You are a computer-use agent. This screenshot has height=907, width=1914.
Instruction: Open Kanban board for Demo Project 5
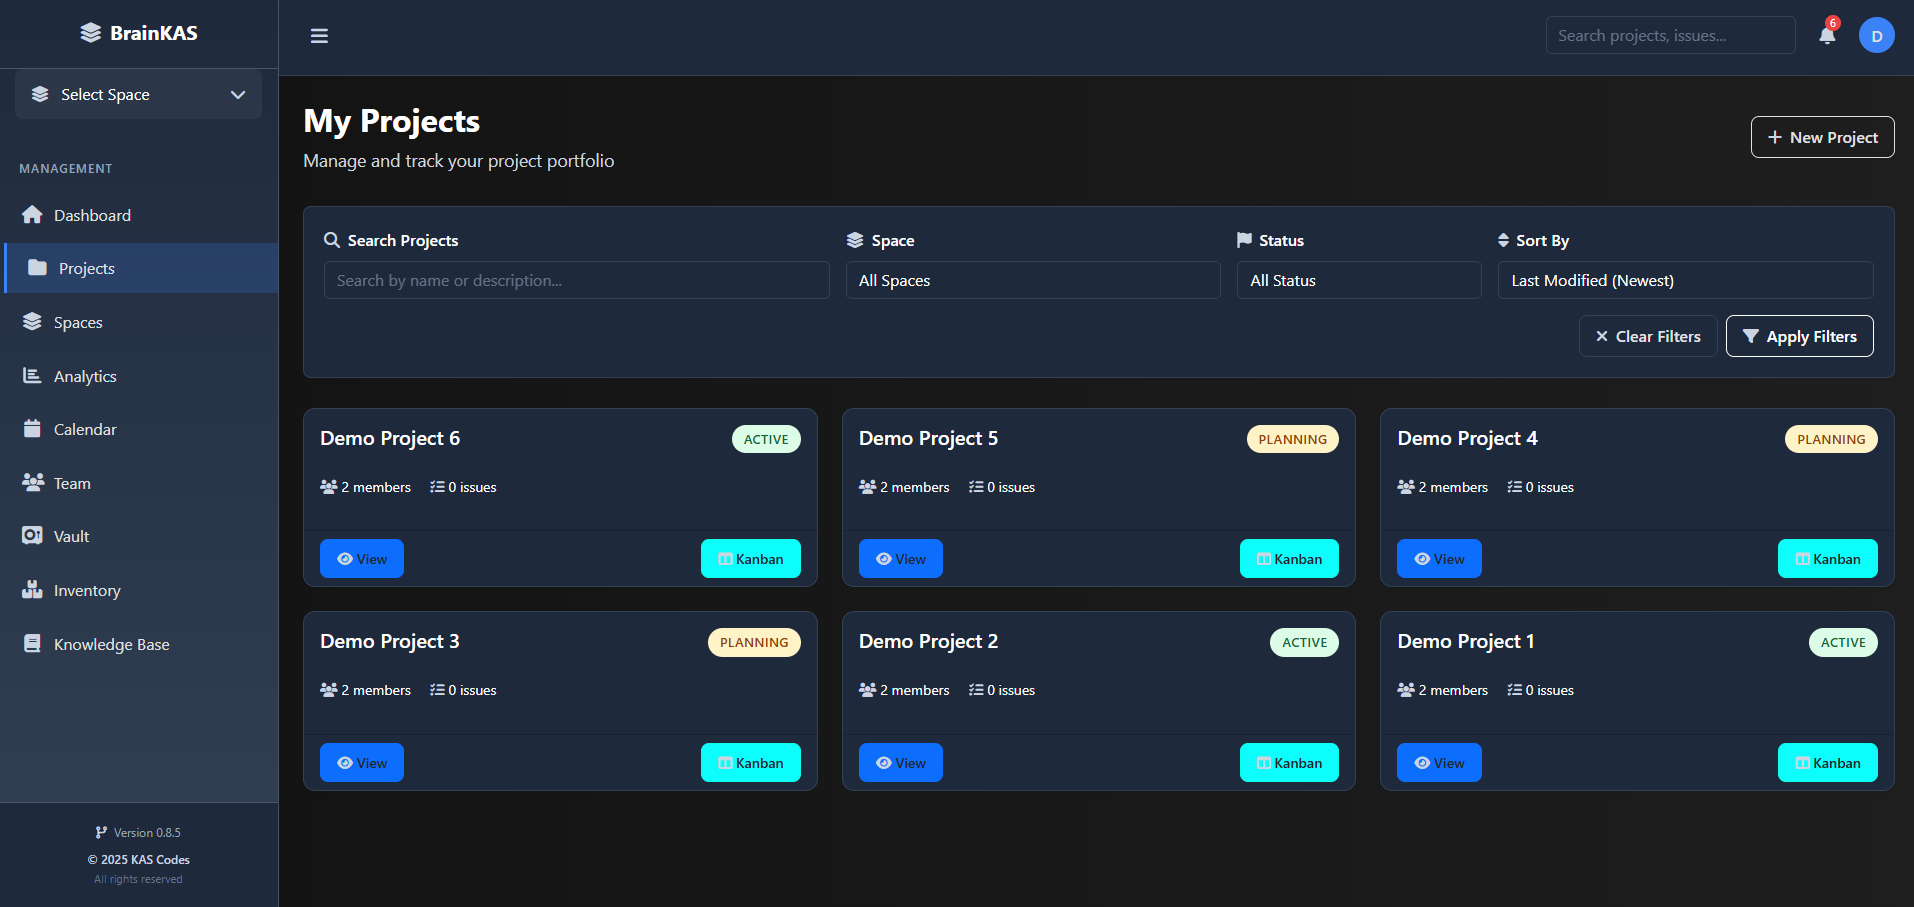pyautogui.click(x=1288, y=558)
